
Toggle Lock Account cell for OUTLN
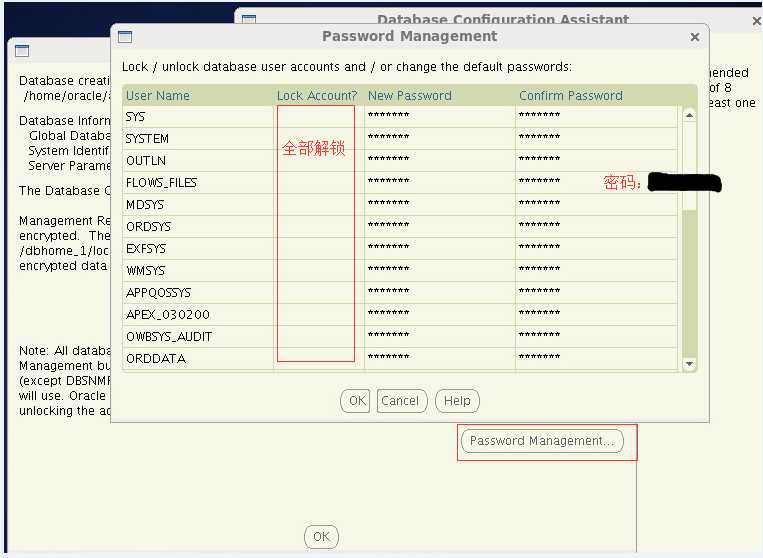(x=319, y=161)
